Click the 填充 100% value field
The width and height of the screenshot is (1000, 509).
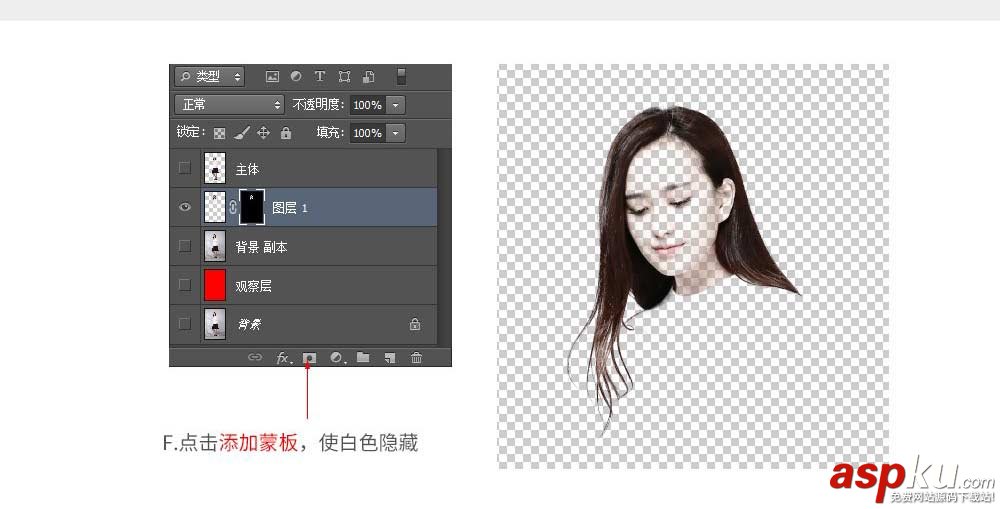tap(368, 133)
